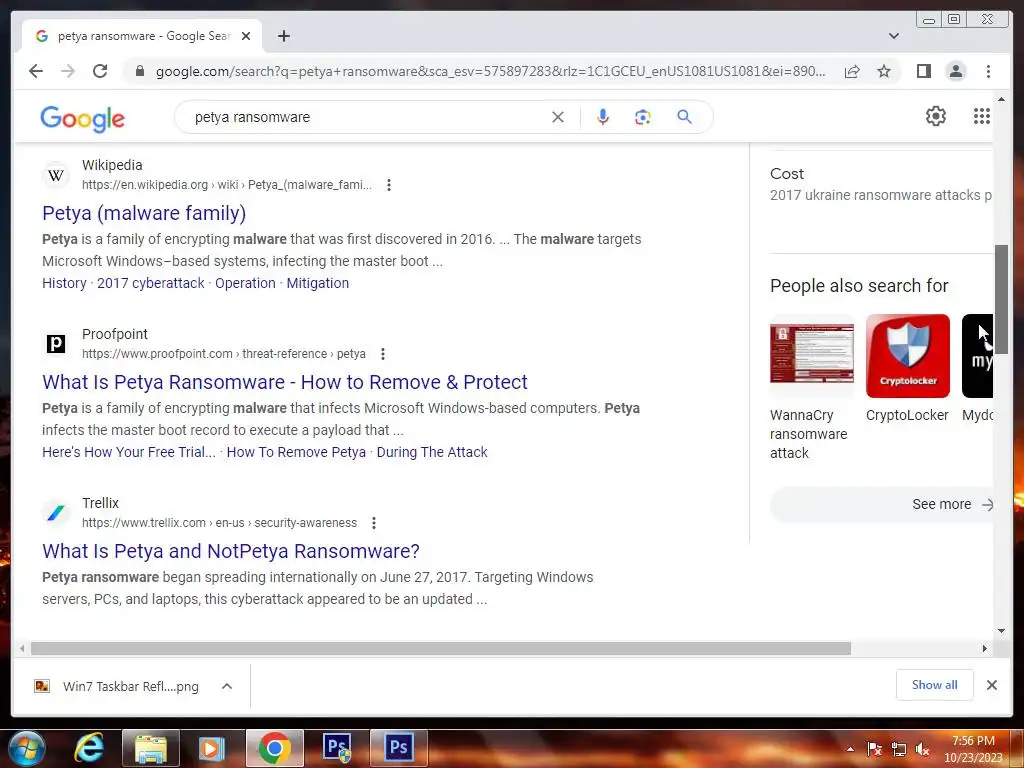Bookmark this tab with star icon
Image resolution: width=1024 pixels, height=768 pixels.
(x=884, y=71)
